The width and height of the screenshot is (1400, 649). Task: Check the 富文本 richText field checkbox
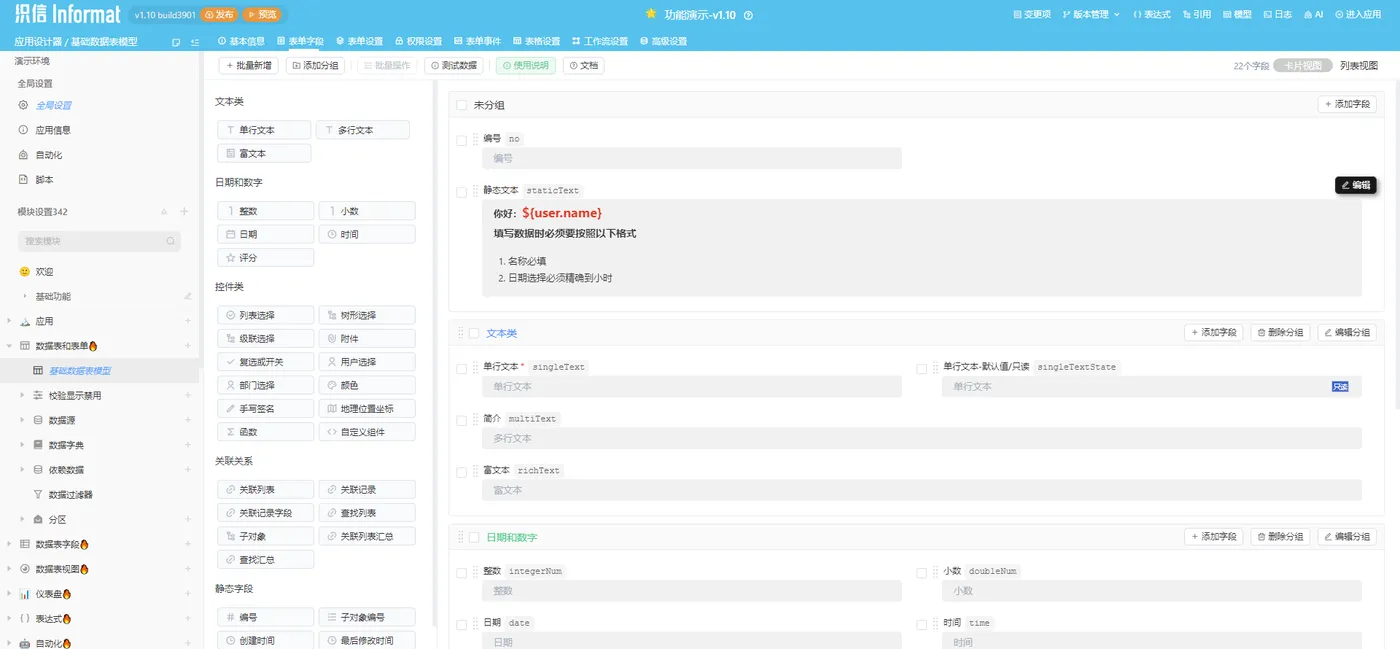pyautogui.click(x=462, y=472)
